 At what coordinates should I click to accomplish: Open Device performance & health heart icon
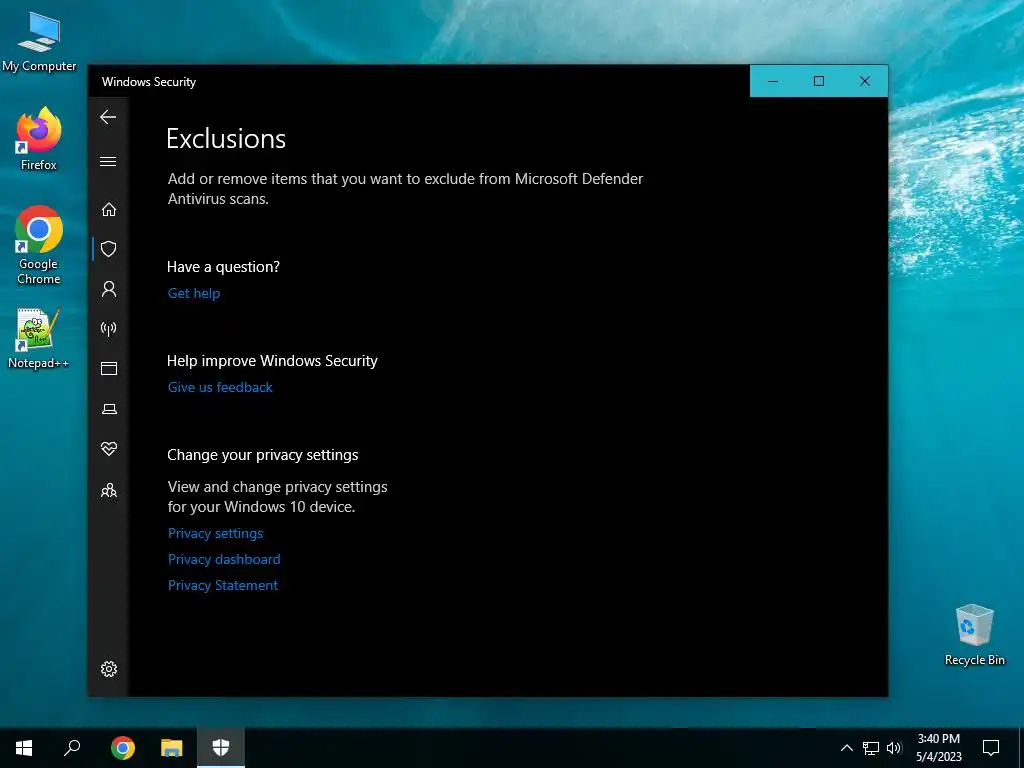(109, 449)
